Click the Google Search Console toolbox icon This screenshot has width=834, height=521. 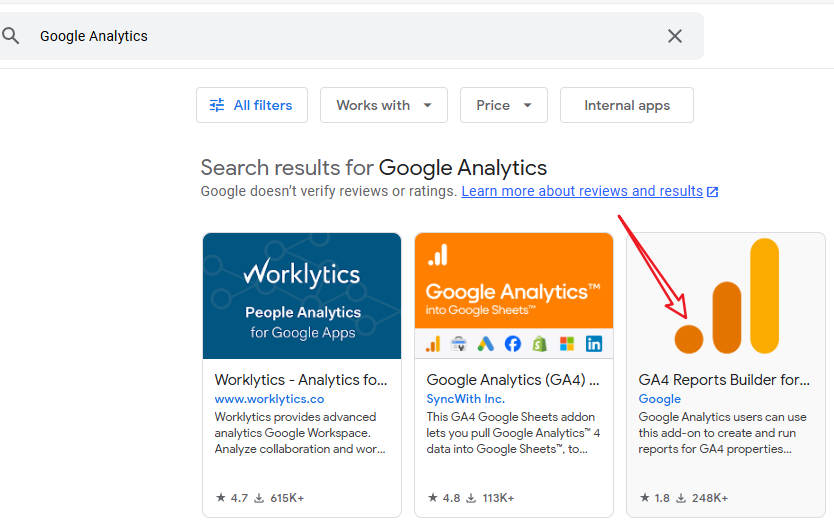459,344
